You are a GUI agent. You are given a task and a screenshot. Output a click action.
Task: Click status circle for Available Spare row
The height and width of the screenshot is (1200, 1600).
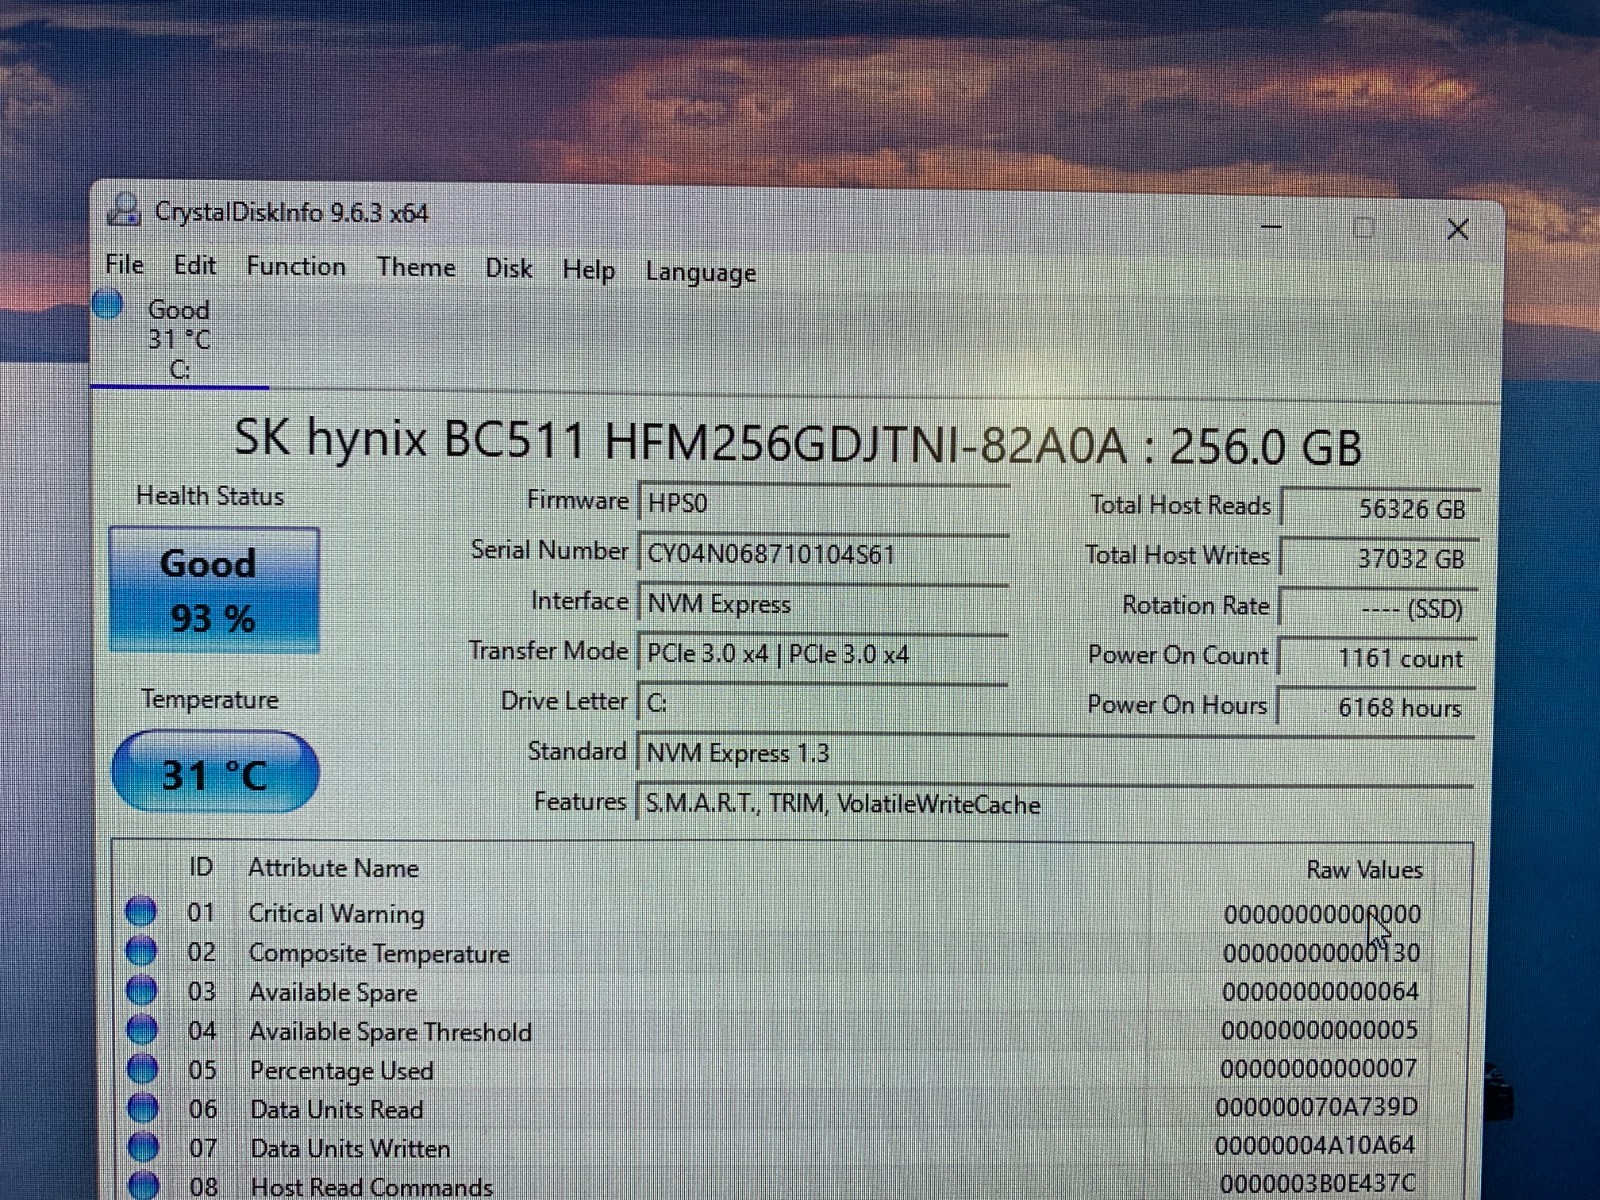coord(142,990)
